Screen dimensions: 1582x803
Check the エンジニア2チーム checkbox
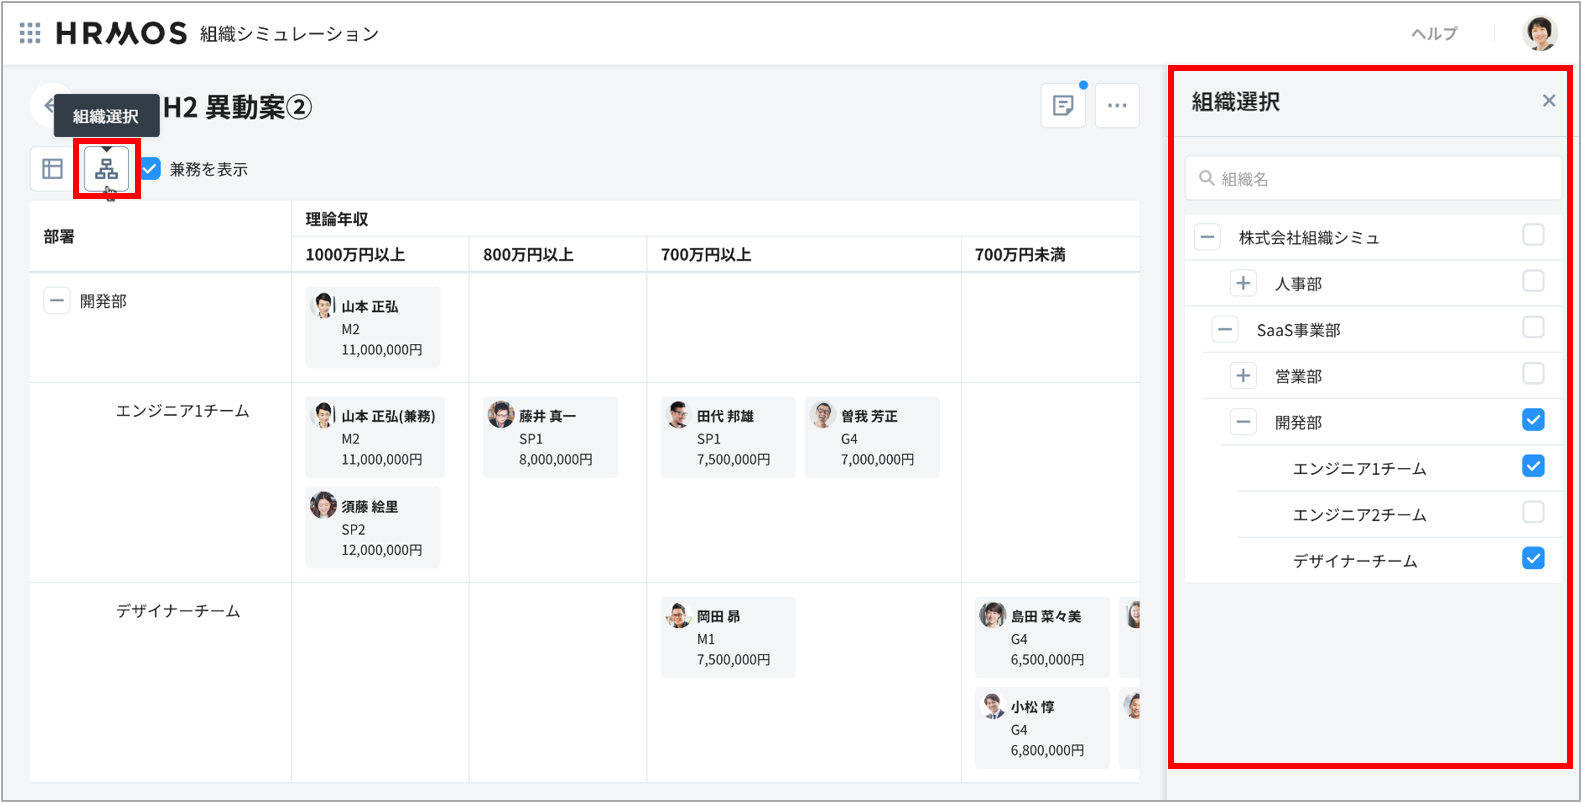pyautogui.click(x=1532, y=513)
